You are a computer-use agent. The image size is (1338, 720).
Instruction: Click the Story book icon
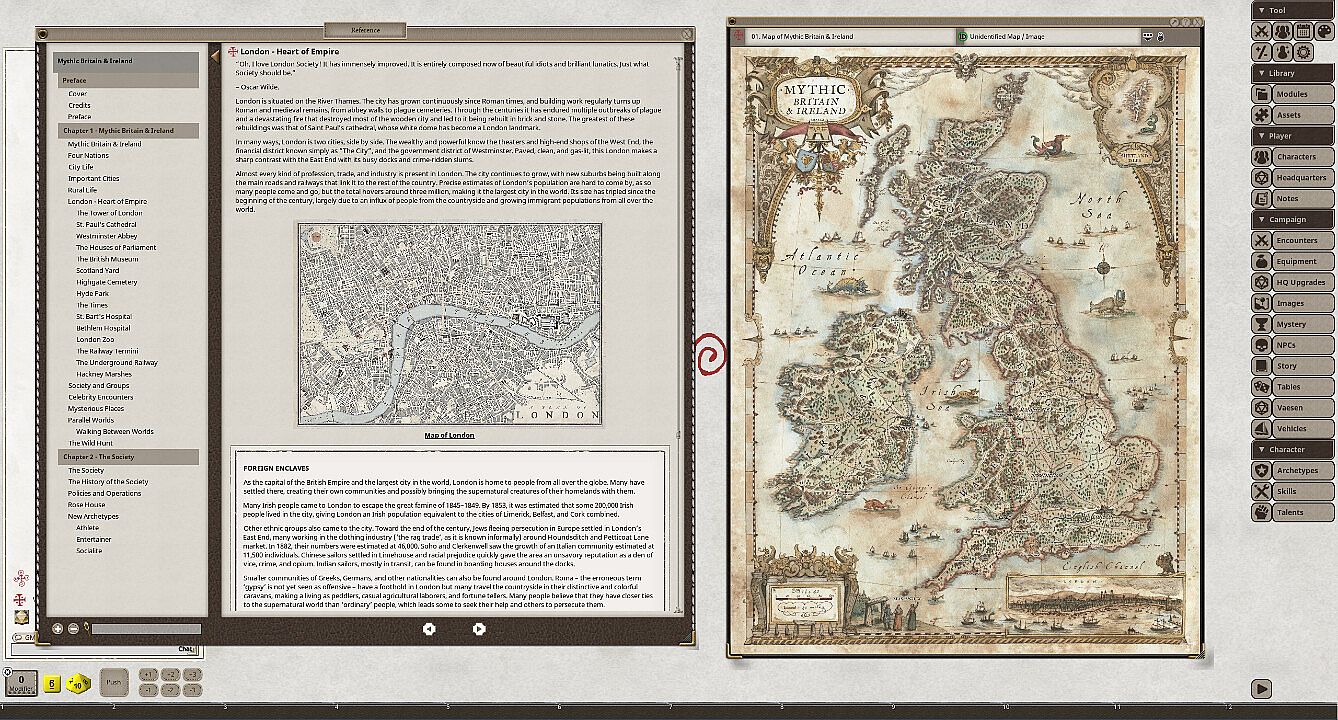click(x=1261, y=366)
